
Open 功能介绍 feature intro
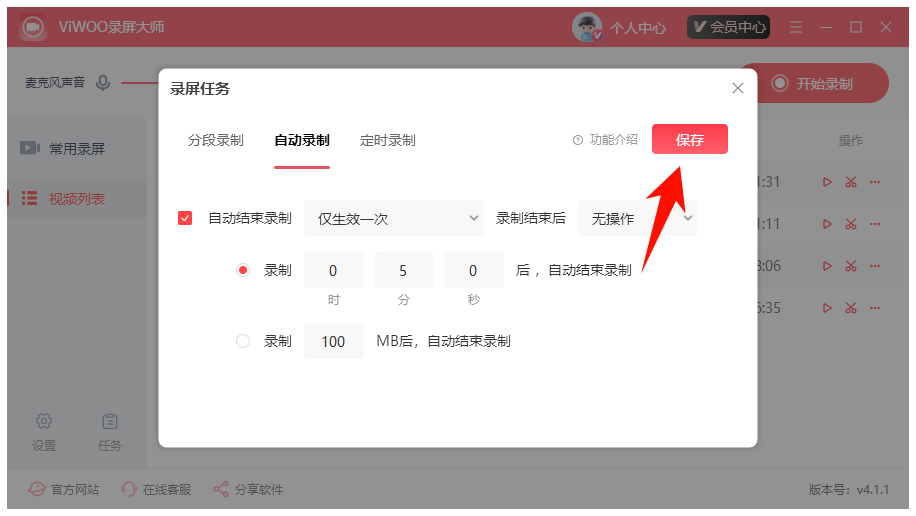point(605,140)
